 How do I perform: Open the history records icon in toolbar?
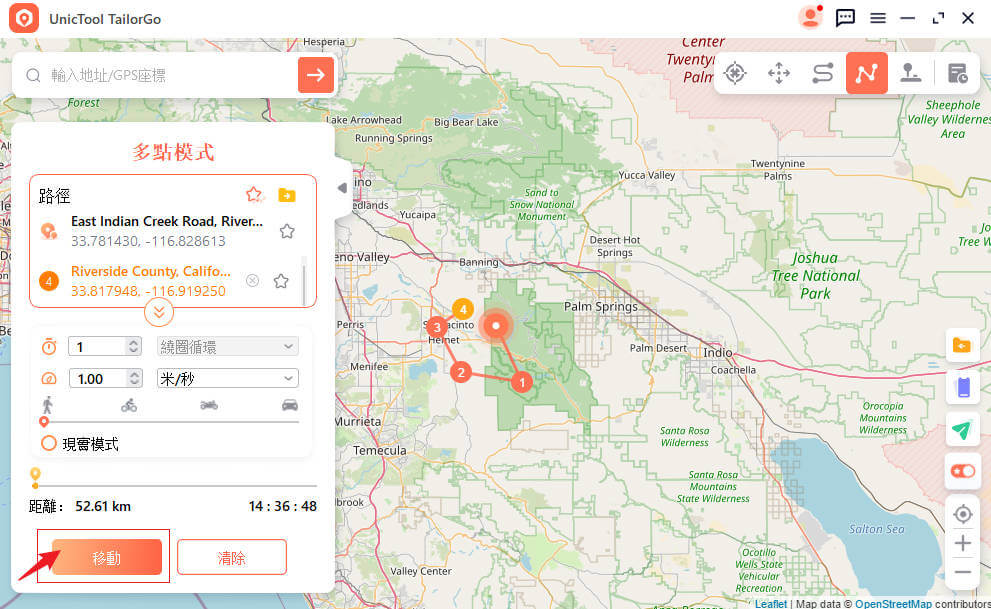tap(958, 73)
